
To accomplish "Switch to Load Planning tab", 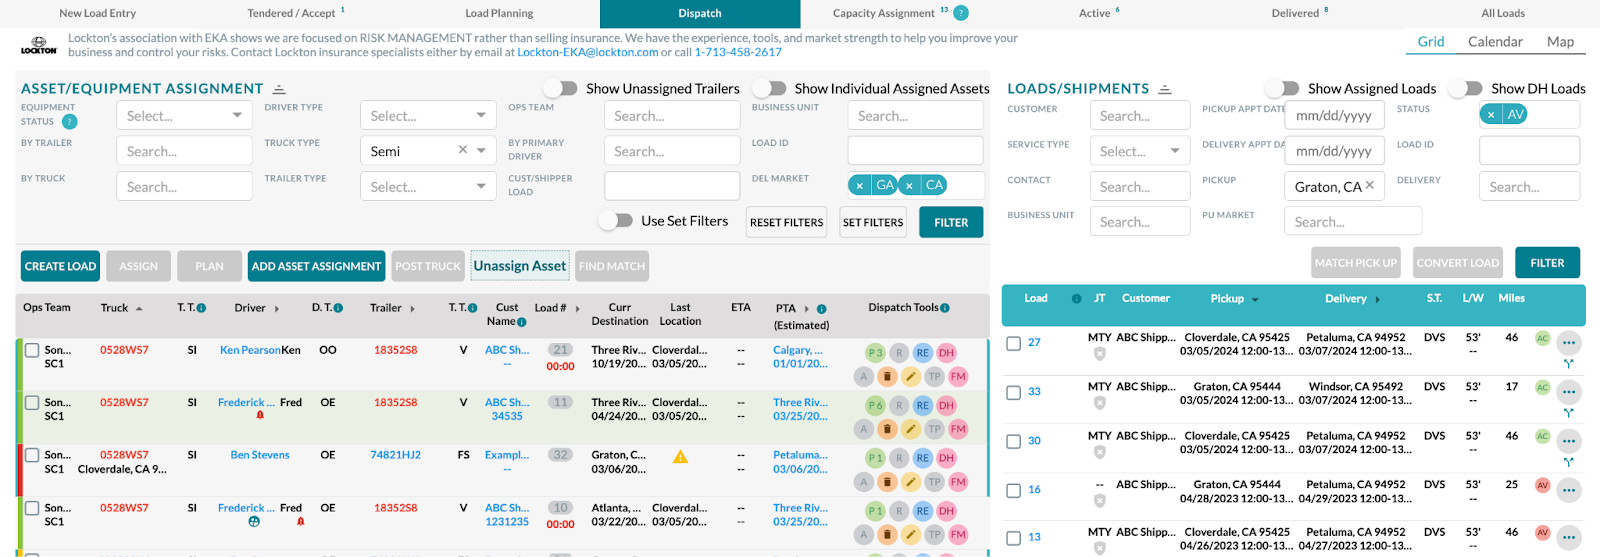I will pos(499,13).
